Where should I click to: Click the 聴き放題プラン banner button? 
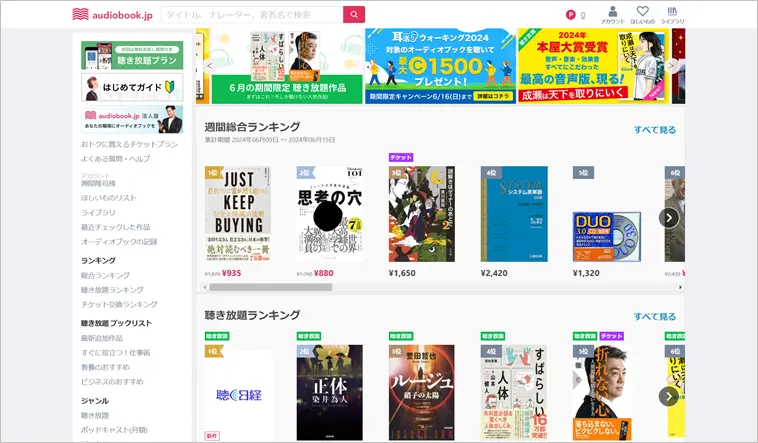tap(132, 55)
